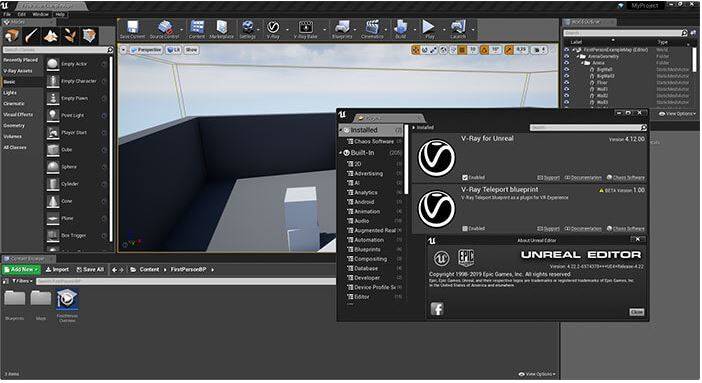Collapse the Built-In plugins category
Image resolution: width=702 pixels, height=383 pixels.
click(x=341, y=153)
